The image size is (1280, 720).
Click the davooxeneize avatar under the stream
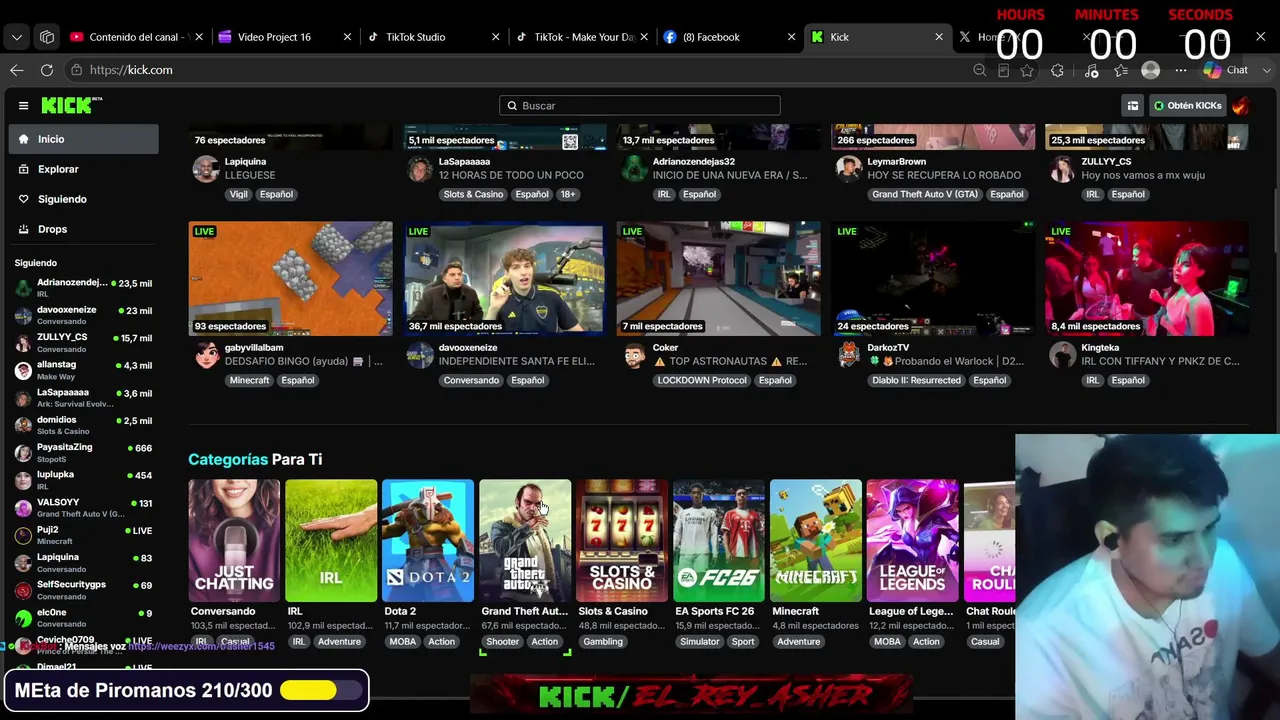(x=420, y=355)
